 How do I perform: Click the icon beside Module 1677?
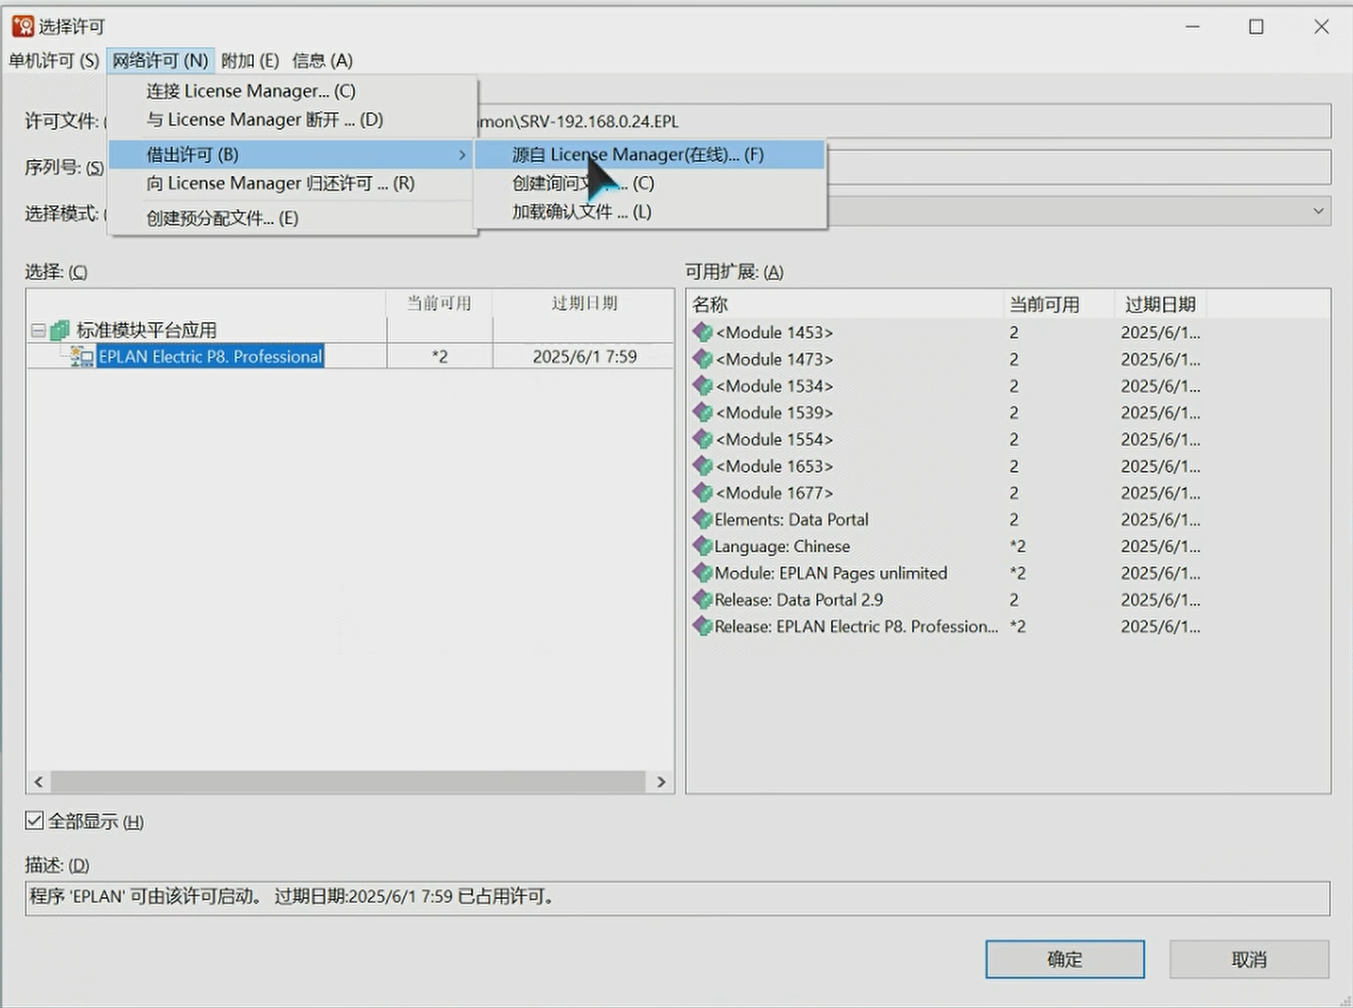coord(702,493)
